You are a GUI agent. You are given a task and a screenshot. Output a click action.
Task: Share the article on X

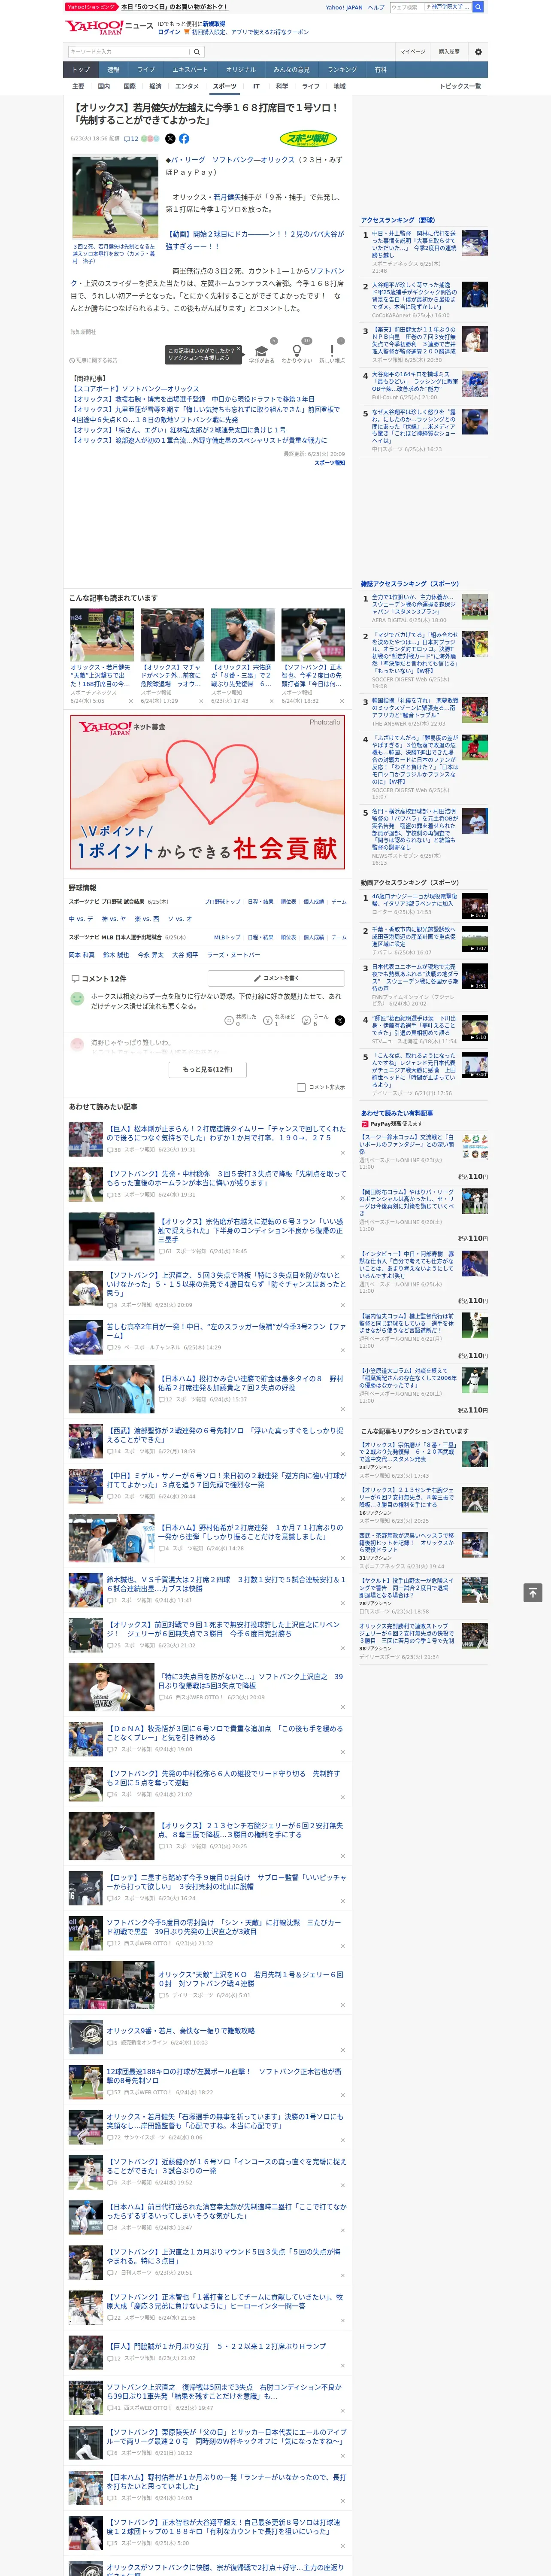coord(170,139)
